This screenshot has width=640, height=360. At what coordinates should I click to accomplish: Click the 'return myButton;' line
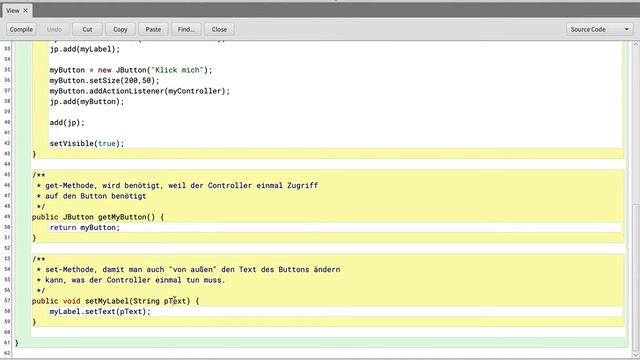point(85,228)
